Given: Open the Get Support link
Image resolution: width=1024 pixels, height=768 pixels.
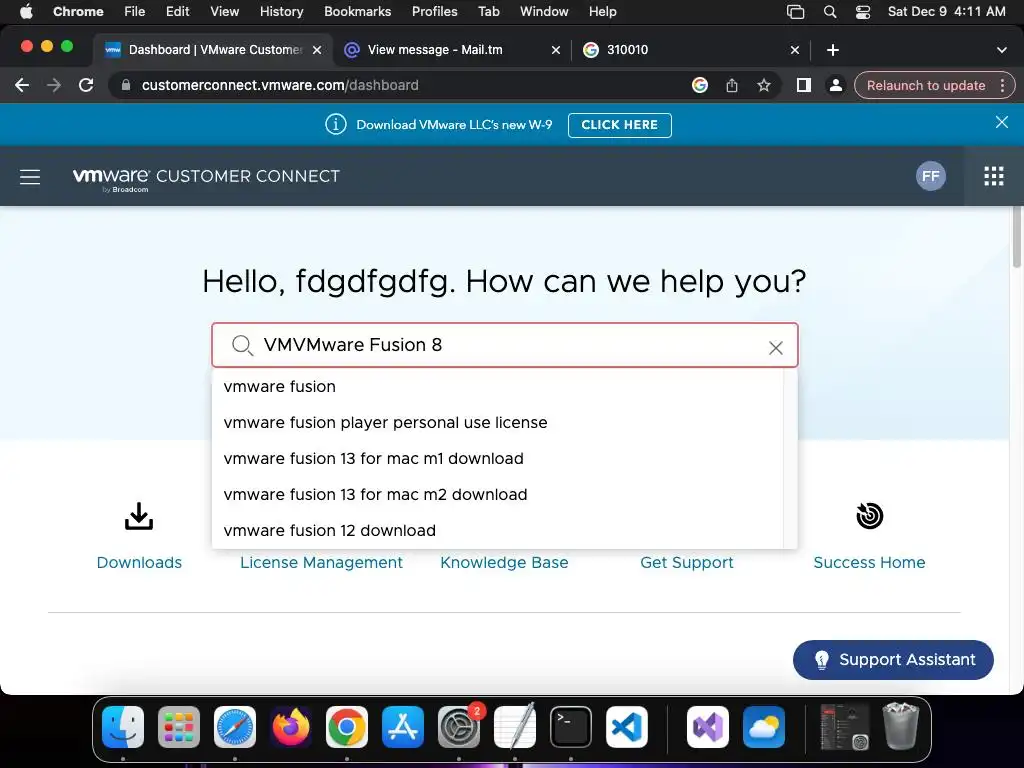Looking at the screenshot, I should point(686,562).
